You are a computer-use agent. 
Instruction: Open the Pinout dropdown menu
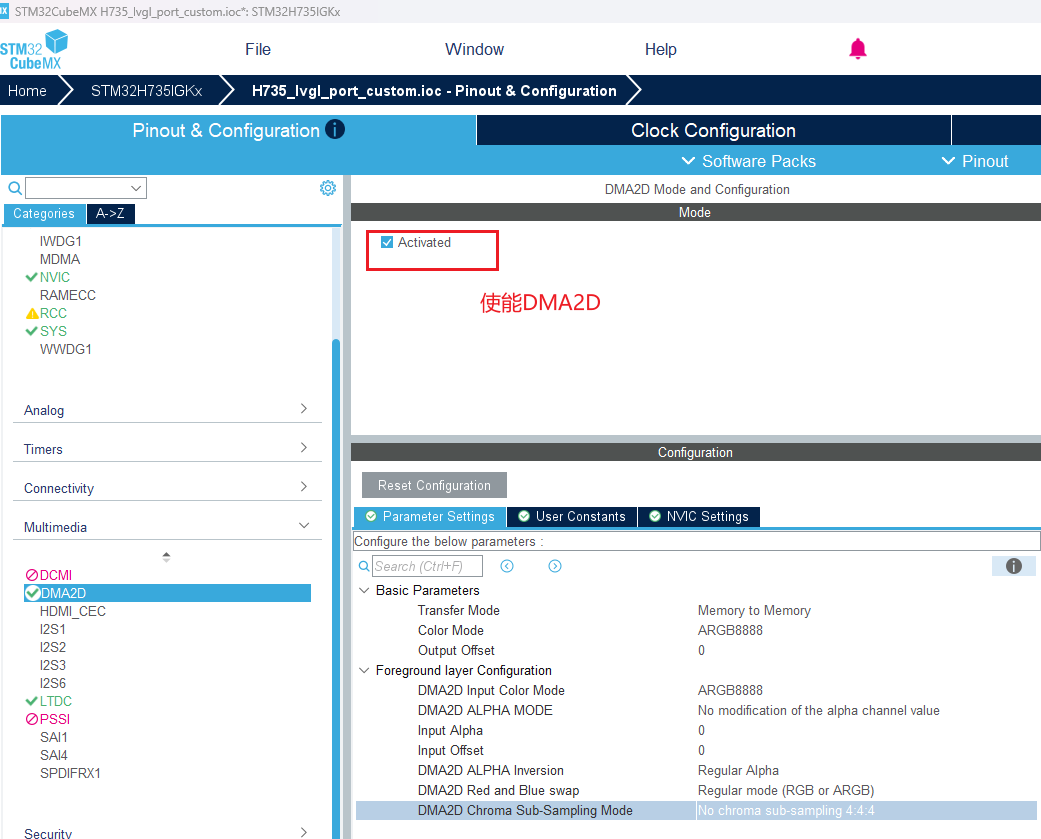(x=975, y=161)
